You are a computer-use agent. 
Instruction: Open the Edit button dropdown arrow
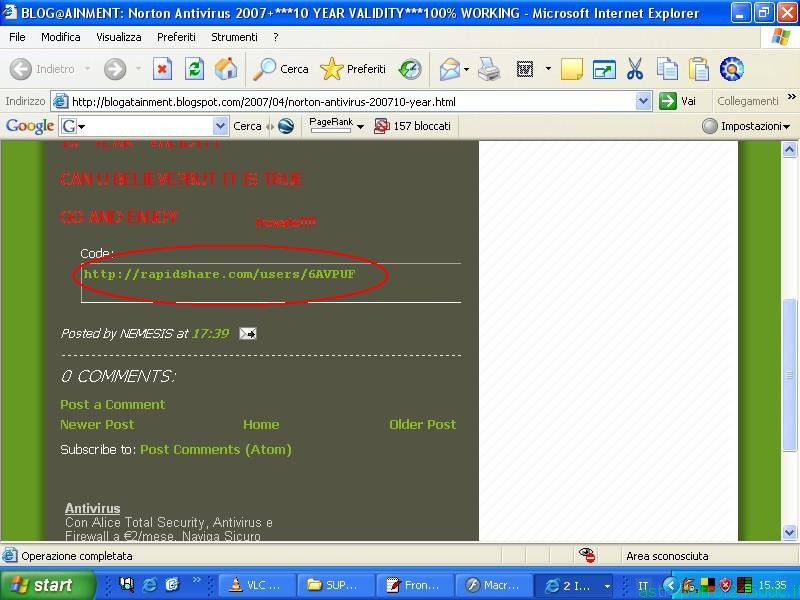[x=548, y=68]
